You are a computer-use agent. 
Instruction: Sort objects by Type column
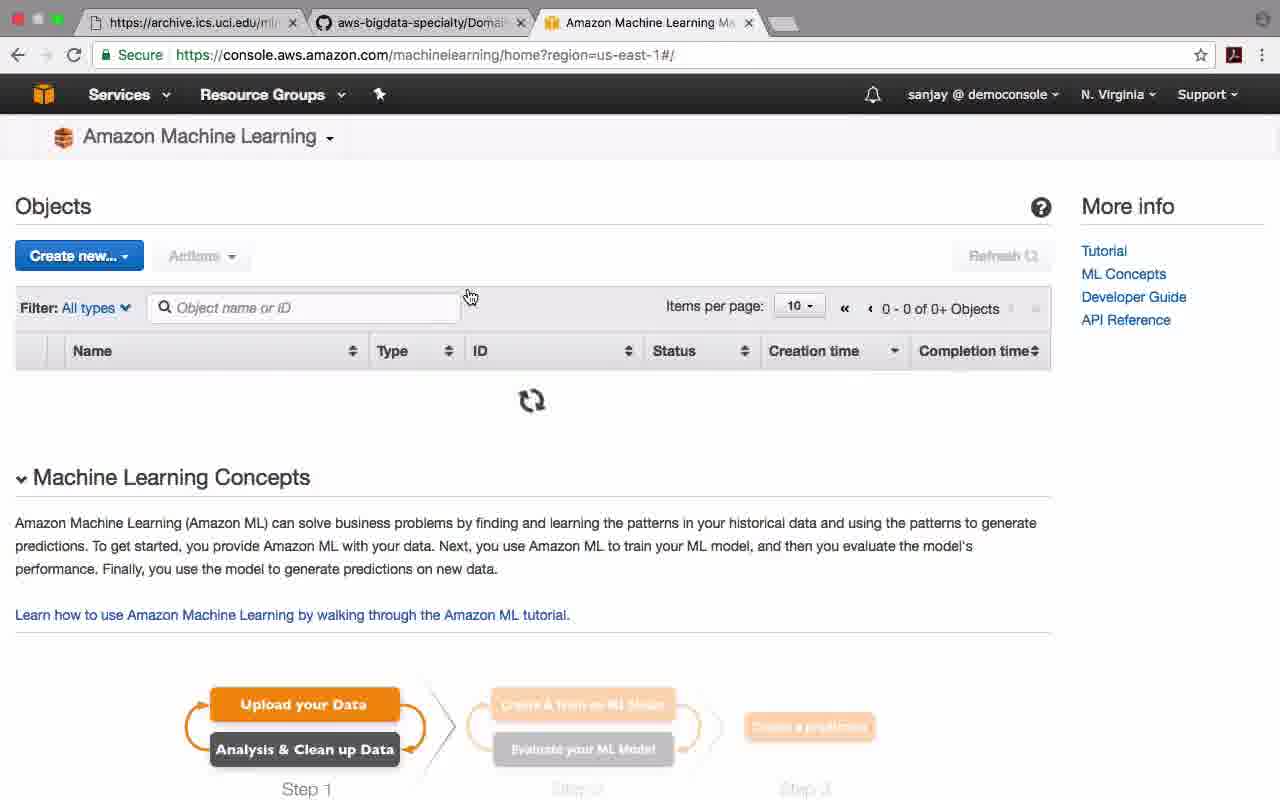pyautogui.click(x=416, y=351)
